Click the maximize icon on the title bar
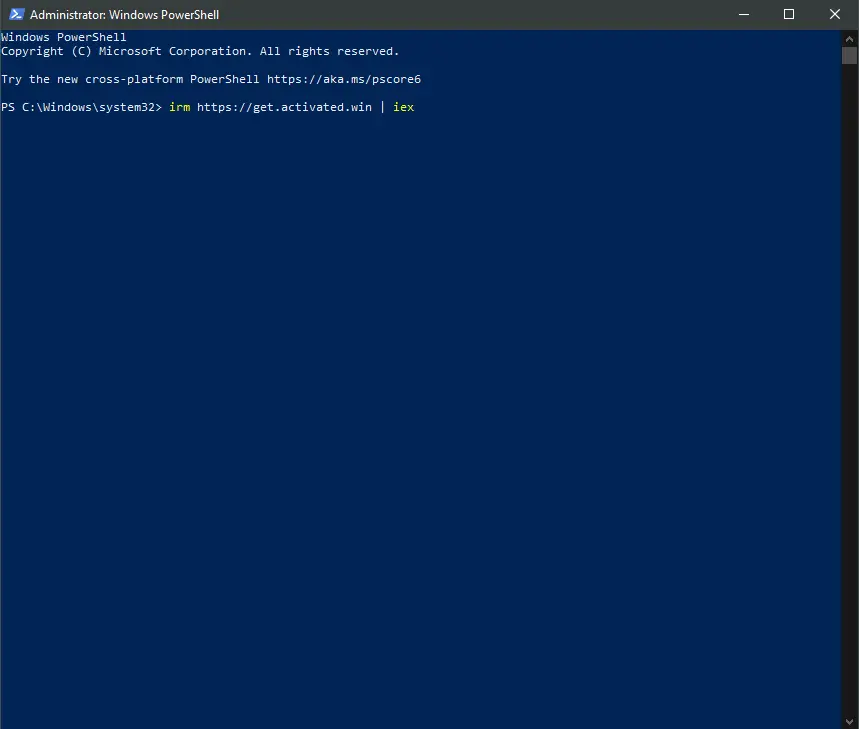Image resolution: width=859 pixels, height=729 pixels. tap(788, 14)
